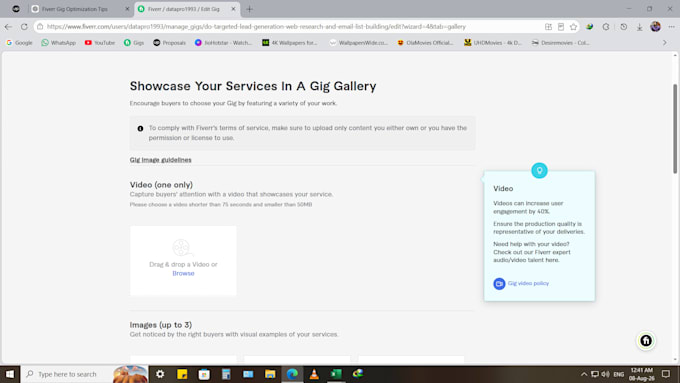
Task: Open the browser settings and more menu
Action: (x=671, y=27)
